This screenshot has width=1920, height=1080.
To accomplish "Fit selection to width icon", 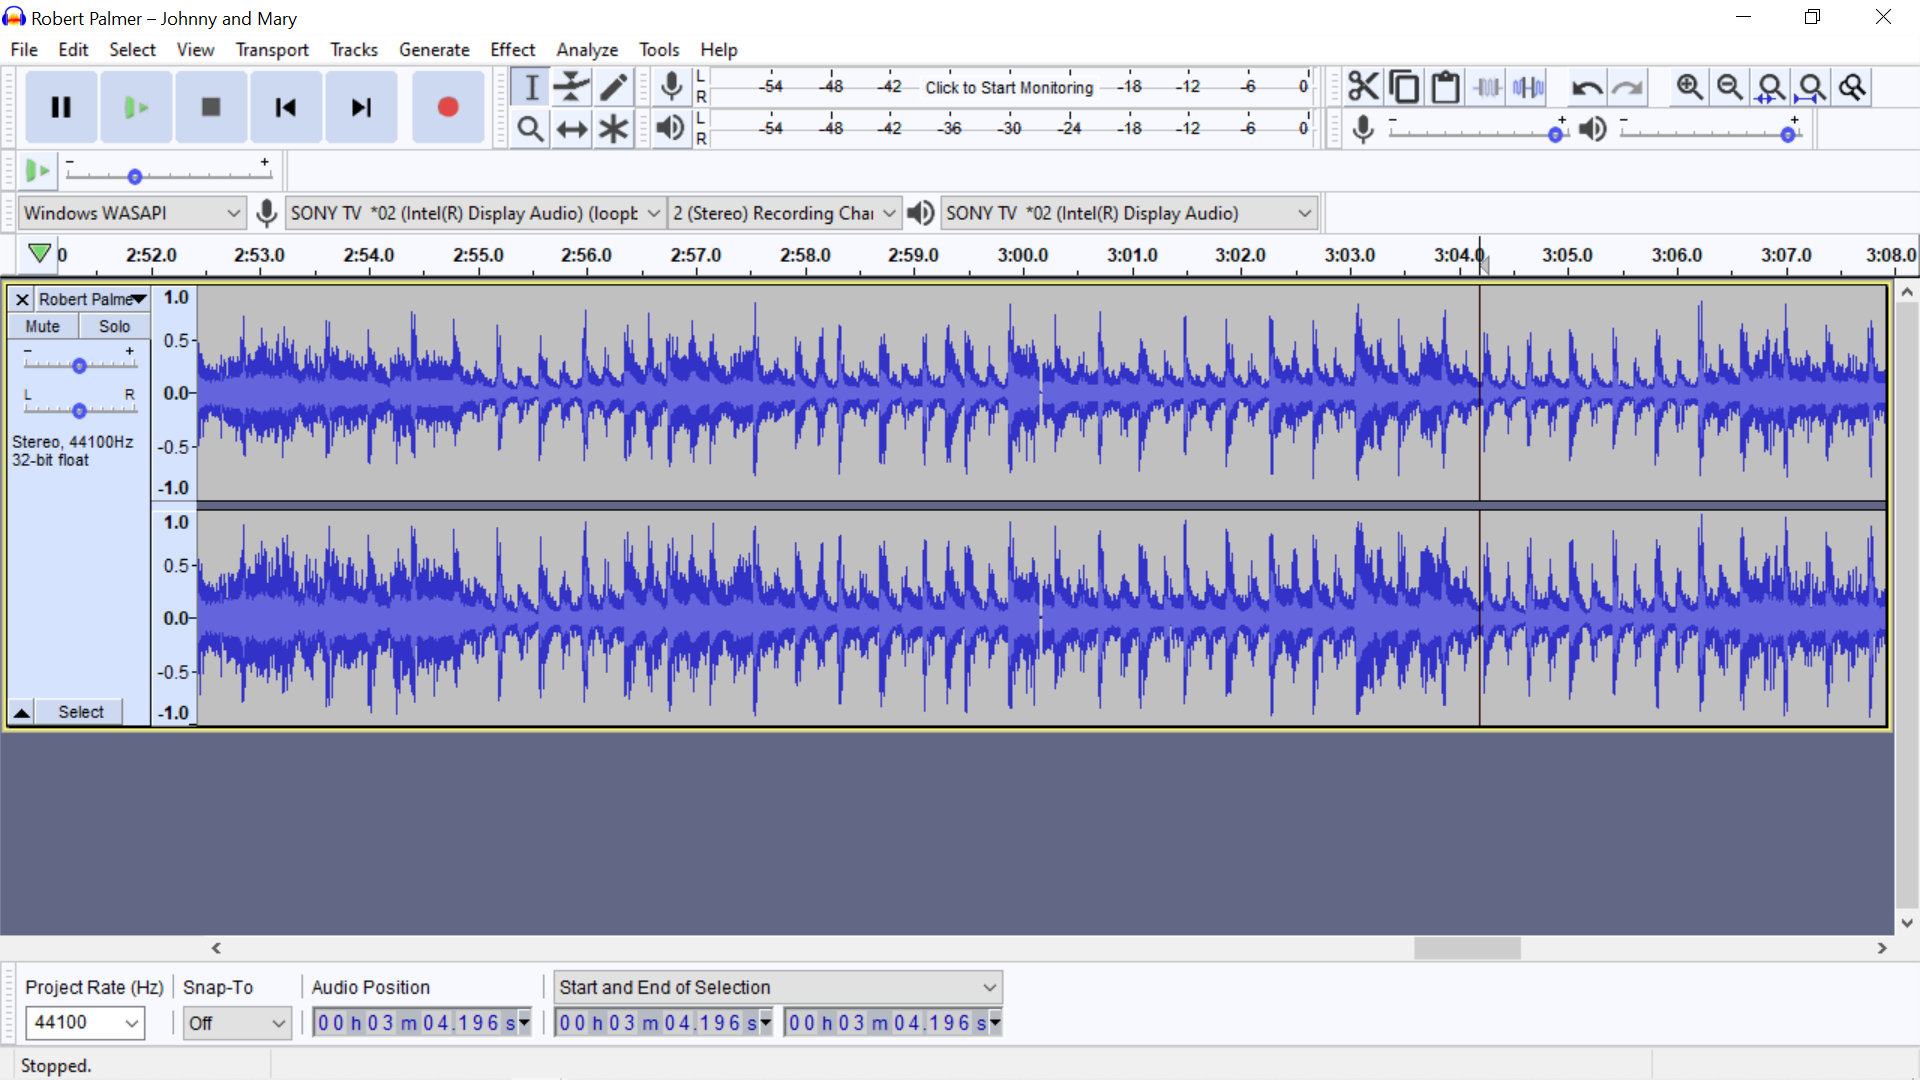I will coord(1771,87).
